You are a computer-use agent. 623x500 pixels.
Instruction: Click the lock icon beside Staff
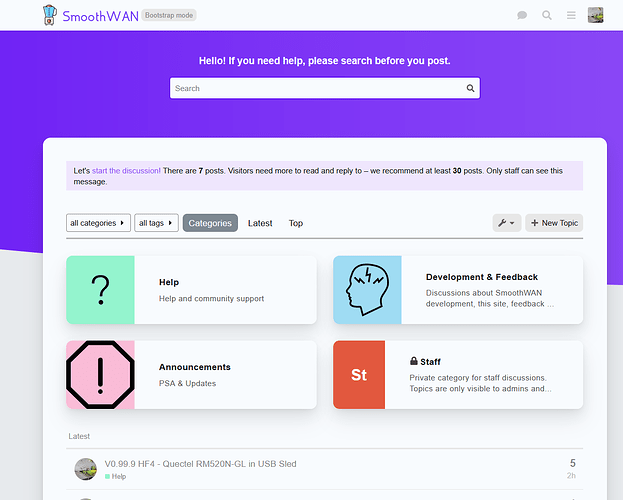pyautogui.click(x=414, y=361)
